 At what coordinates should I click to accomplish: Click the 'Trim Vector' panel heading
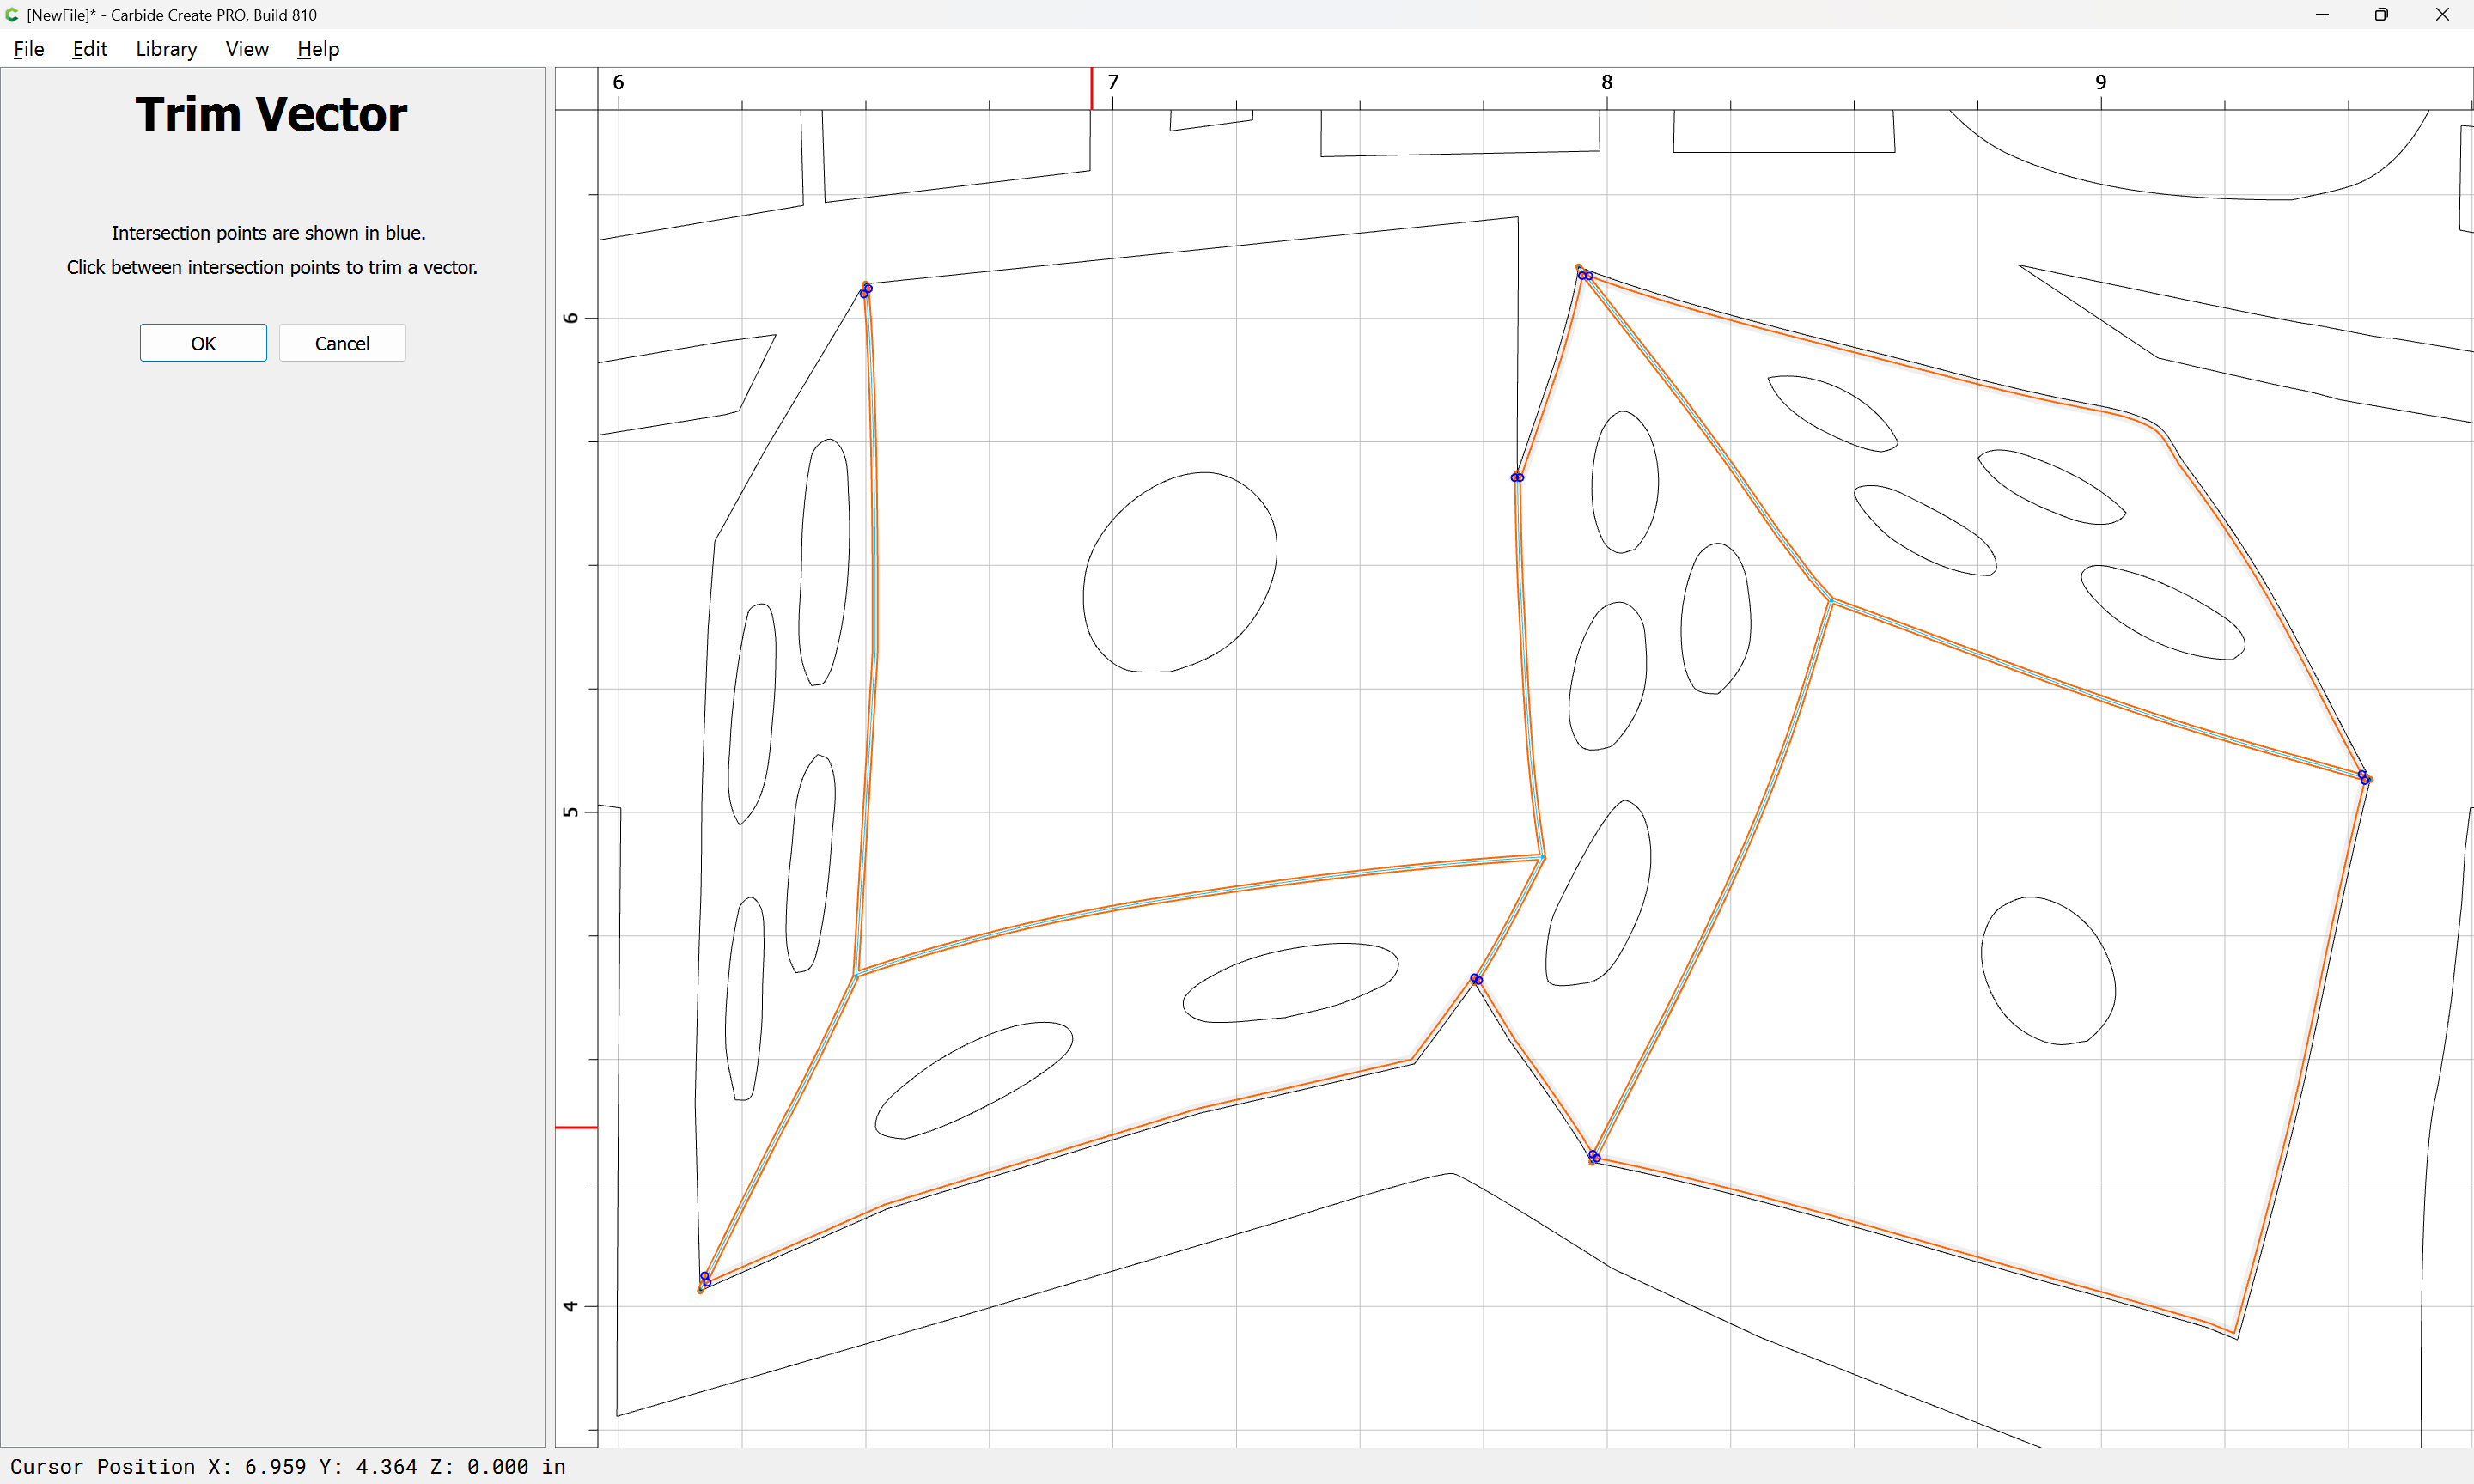click(x=271, y=114)
